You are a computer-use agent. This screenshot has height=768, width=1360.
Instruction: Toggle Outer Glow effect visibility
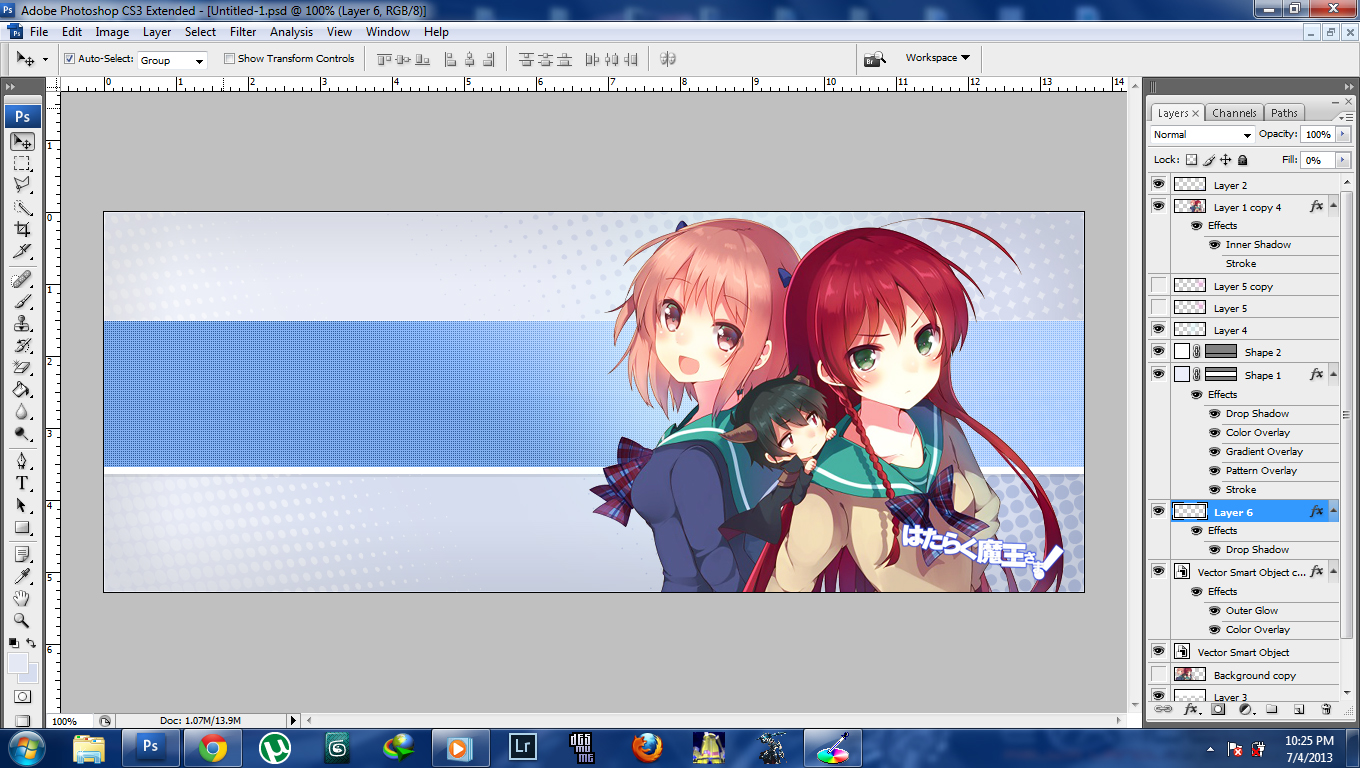(1215, 611)
